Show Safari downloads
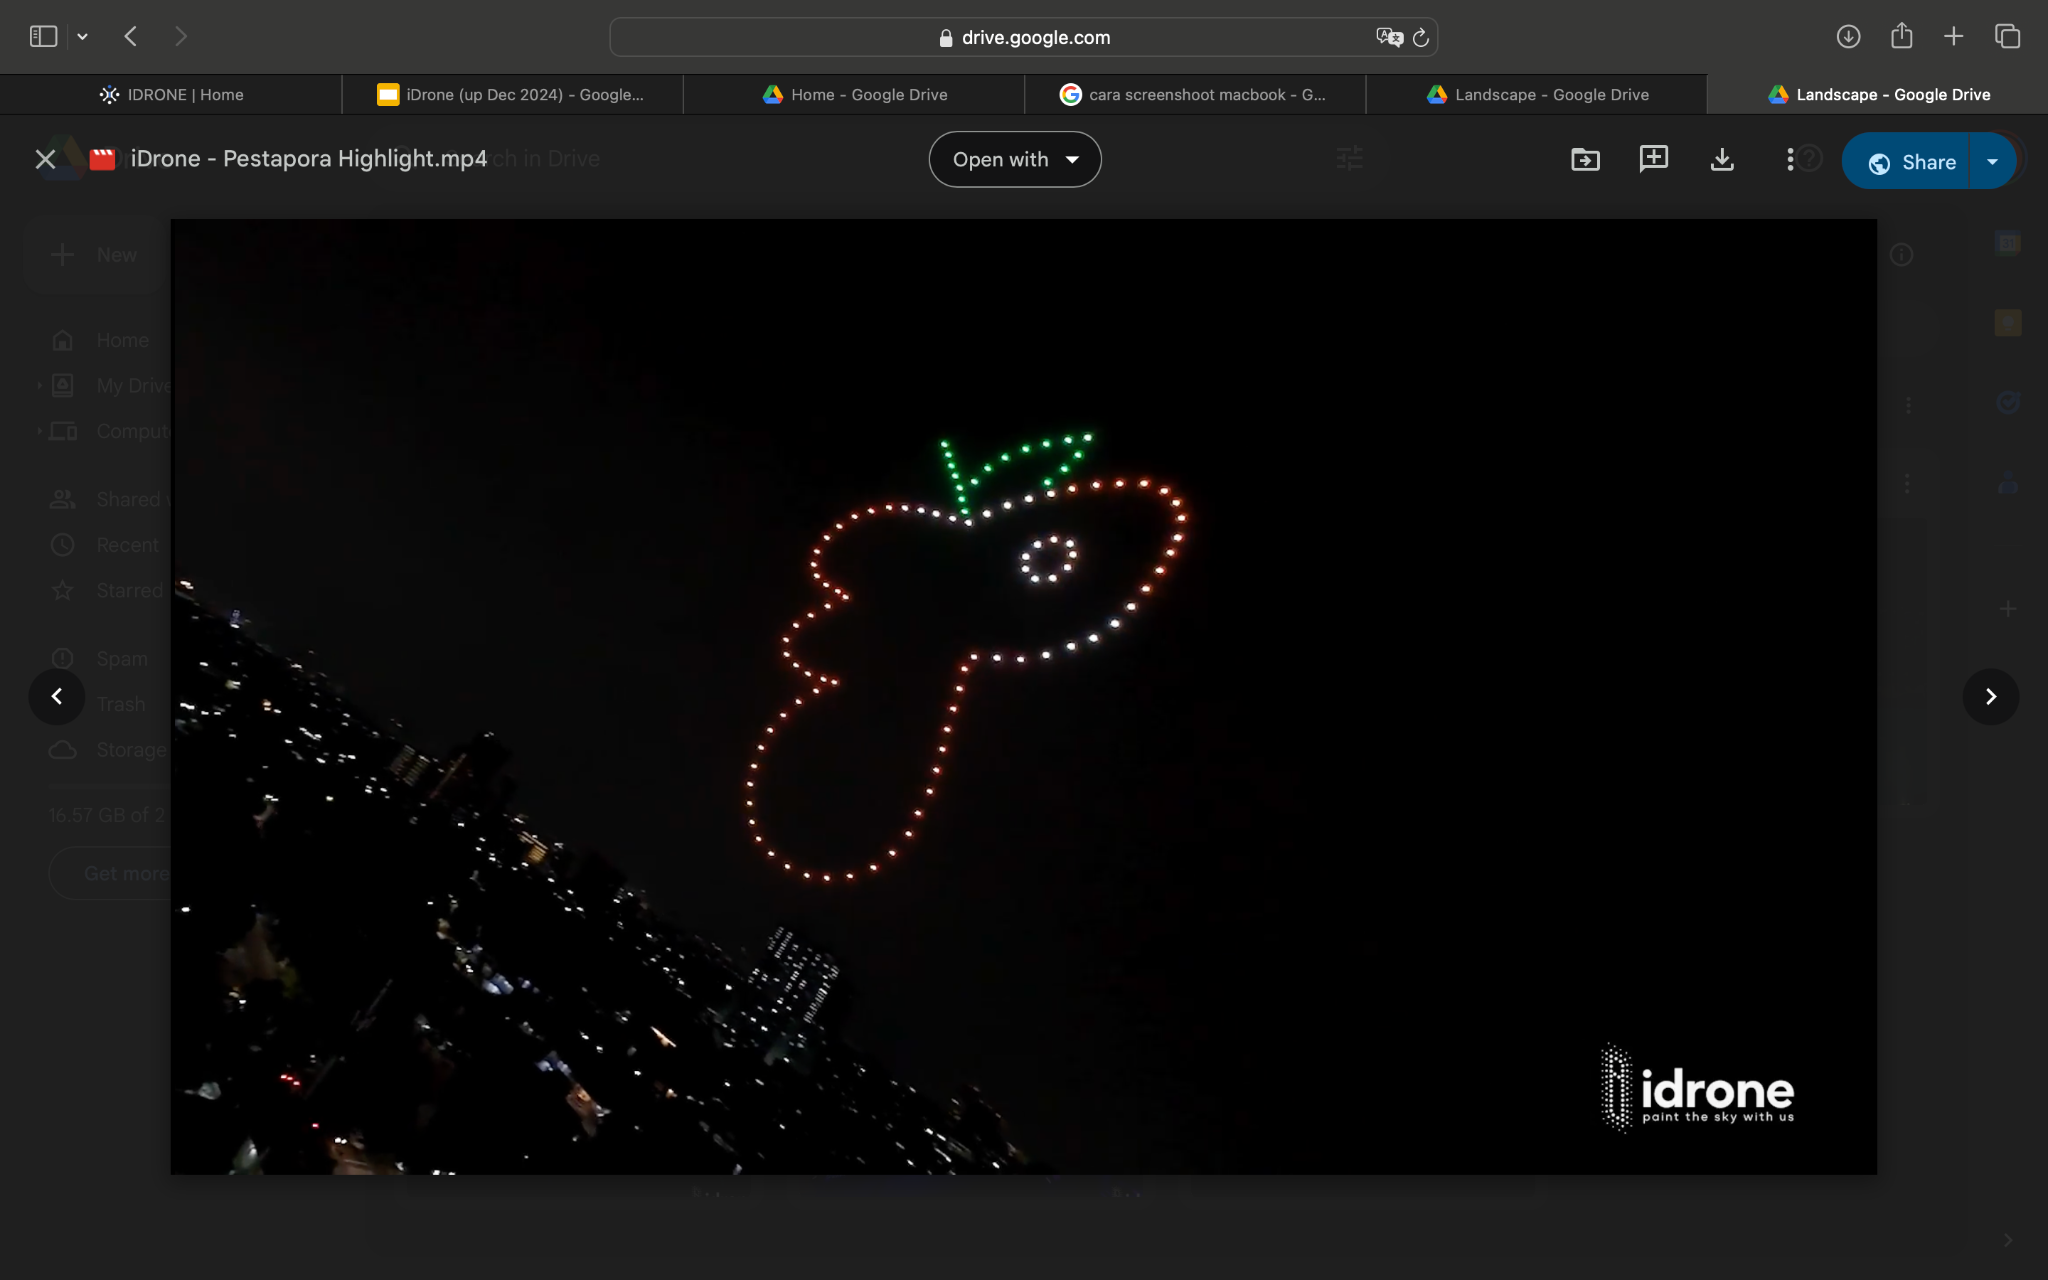Image resolution: width=2048 pixels, height=1280 pixels. tap(1848, 37)
